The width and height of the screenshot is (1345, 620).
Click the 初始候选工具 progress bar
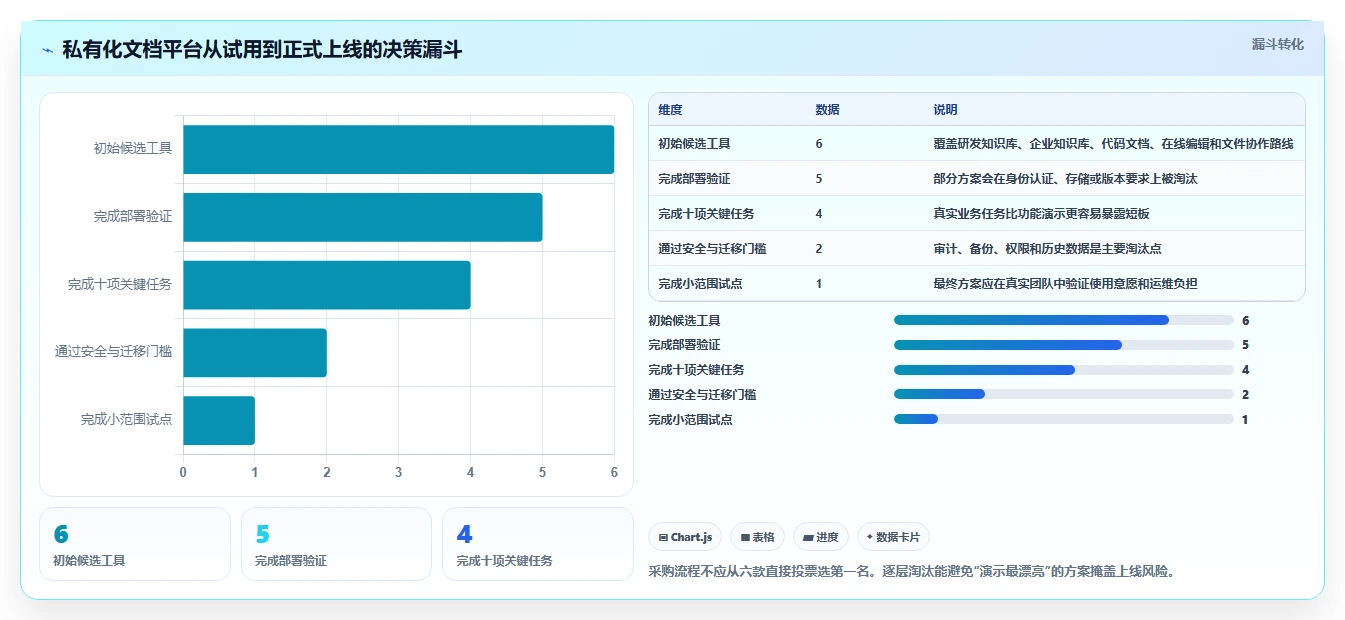click(x=1063, y=320)
